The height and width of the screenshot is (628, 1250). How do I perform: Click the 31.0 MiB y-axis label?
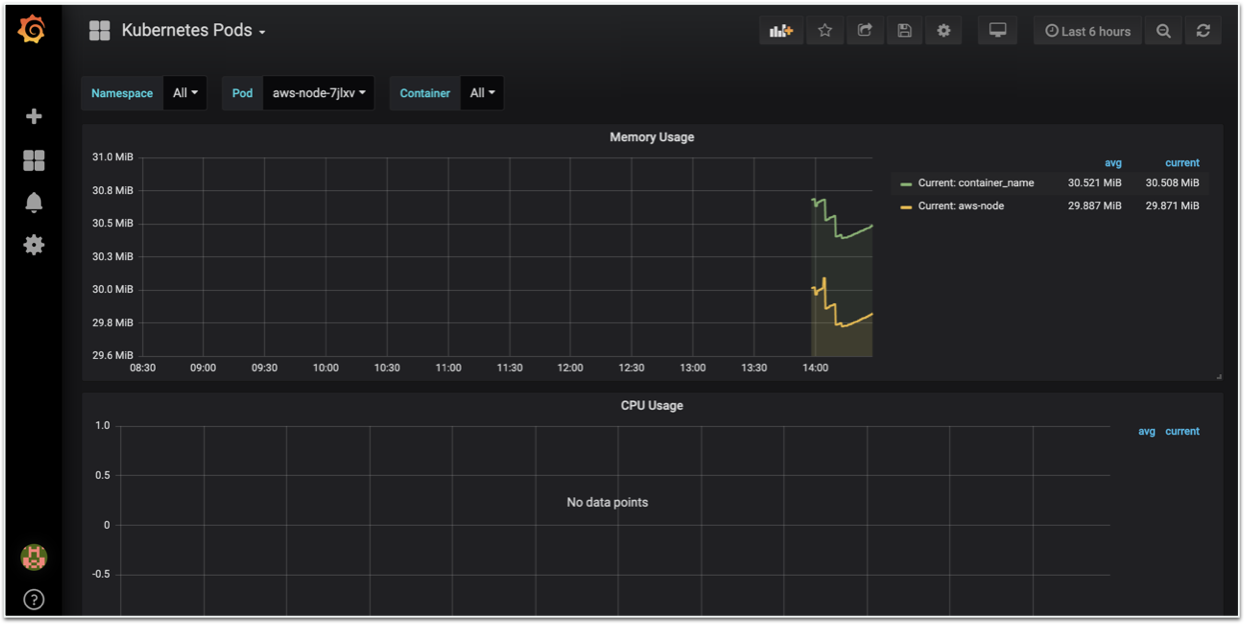(x=112, y=157)
